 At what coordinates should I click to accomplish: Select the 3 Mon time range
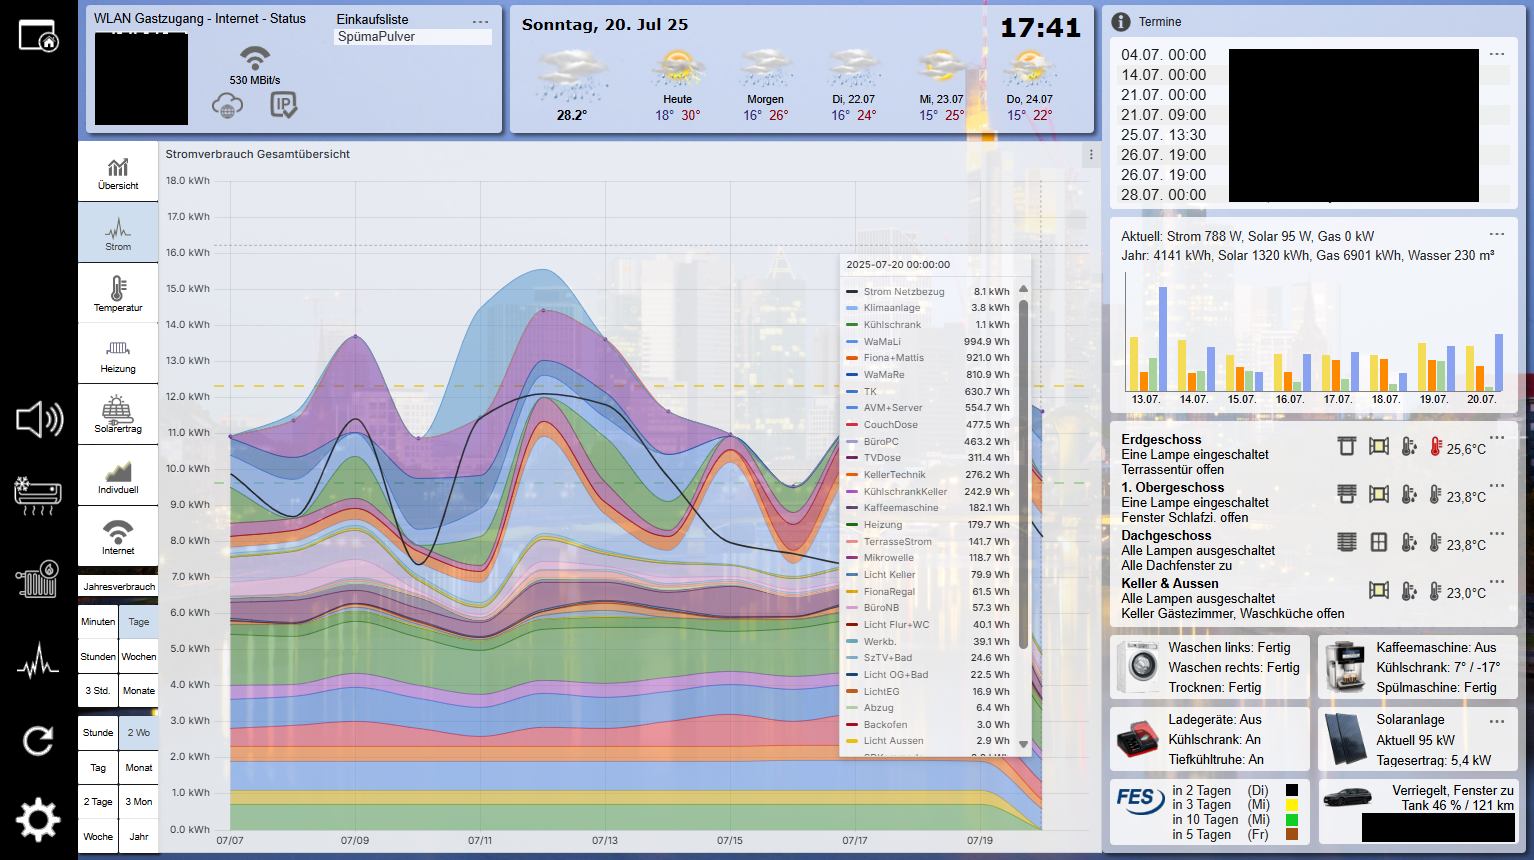tap(139, 802)
